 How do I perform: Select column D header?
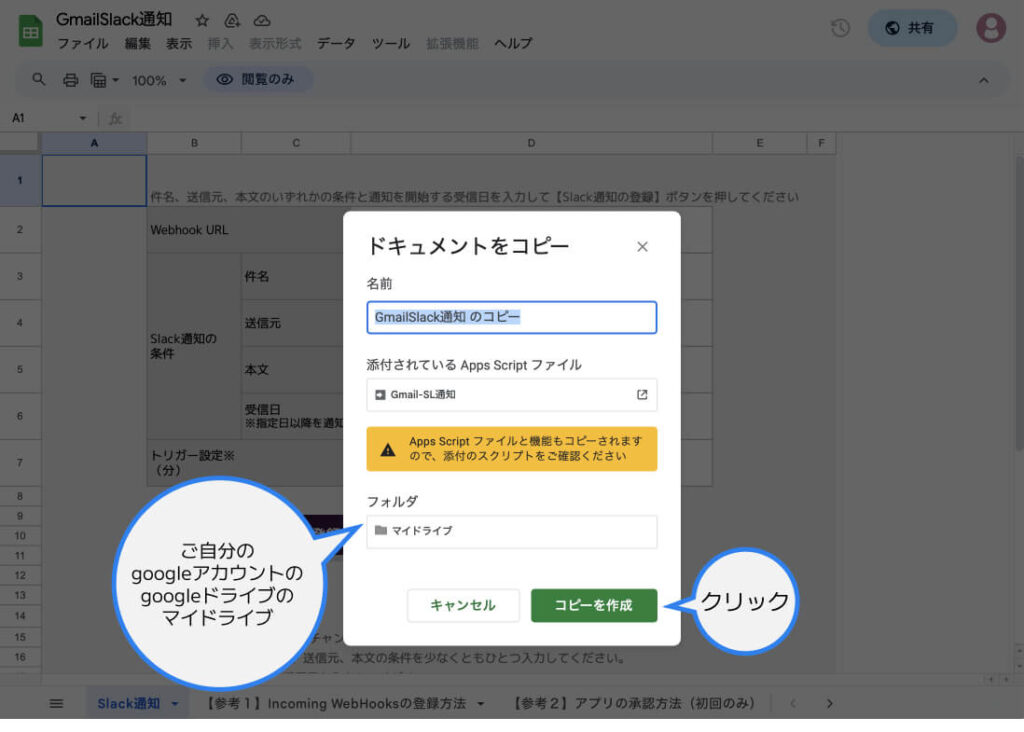531,143
